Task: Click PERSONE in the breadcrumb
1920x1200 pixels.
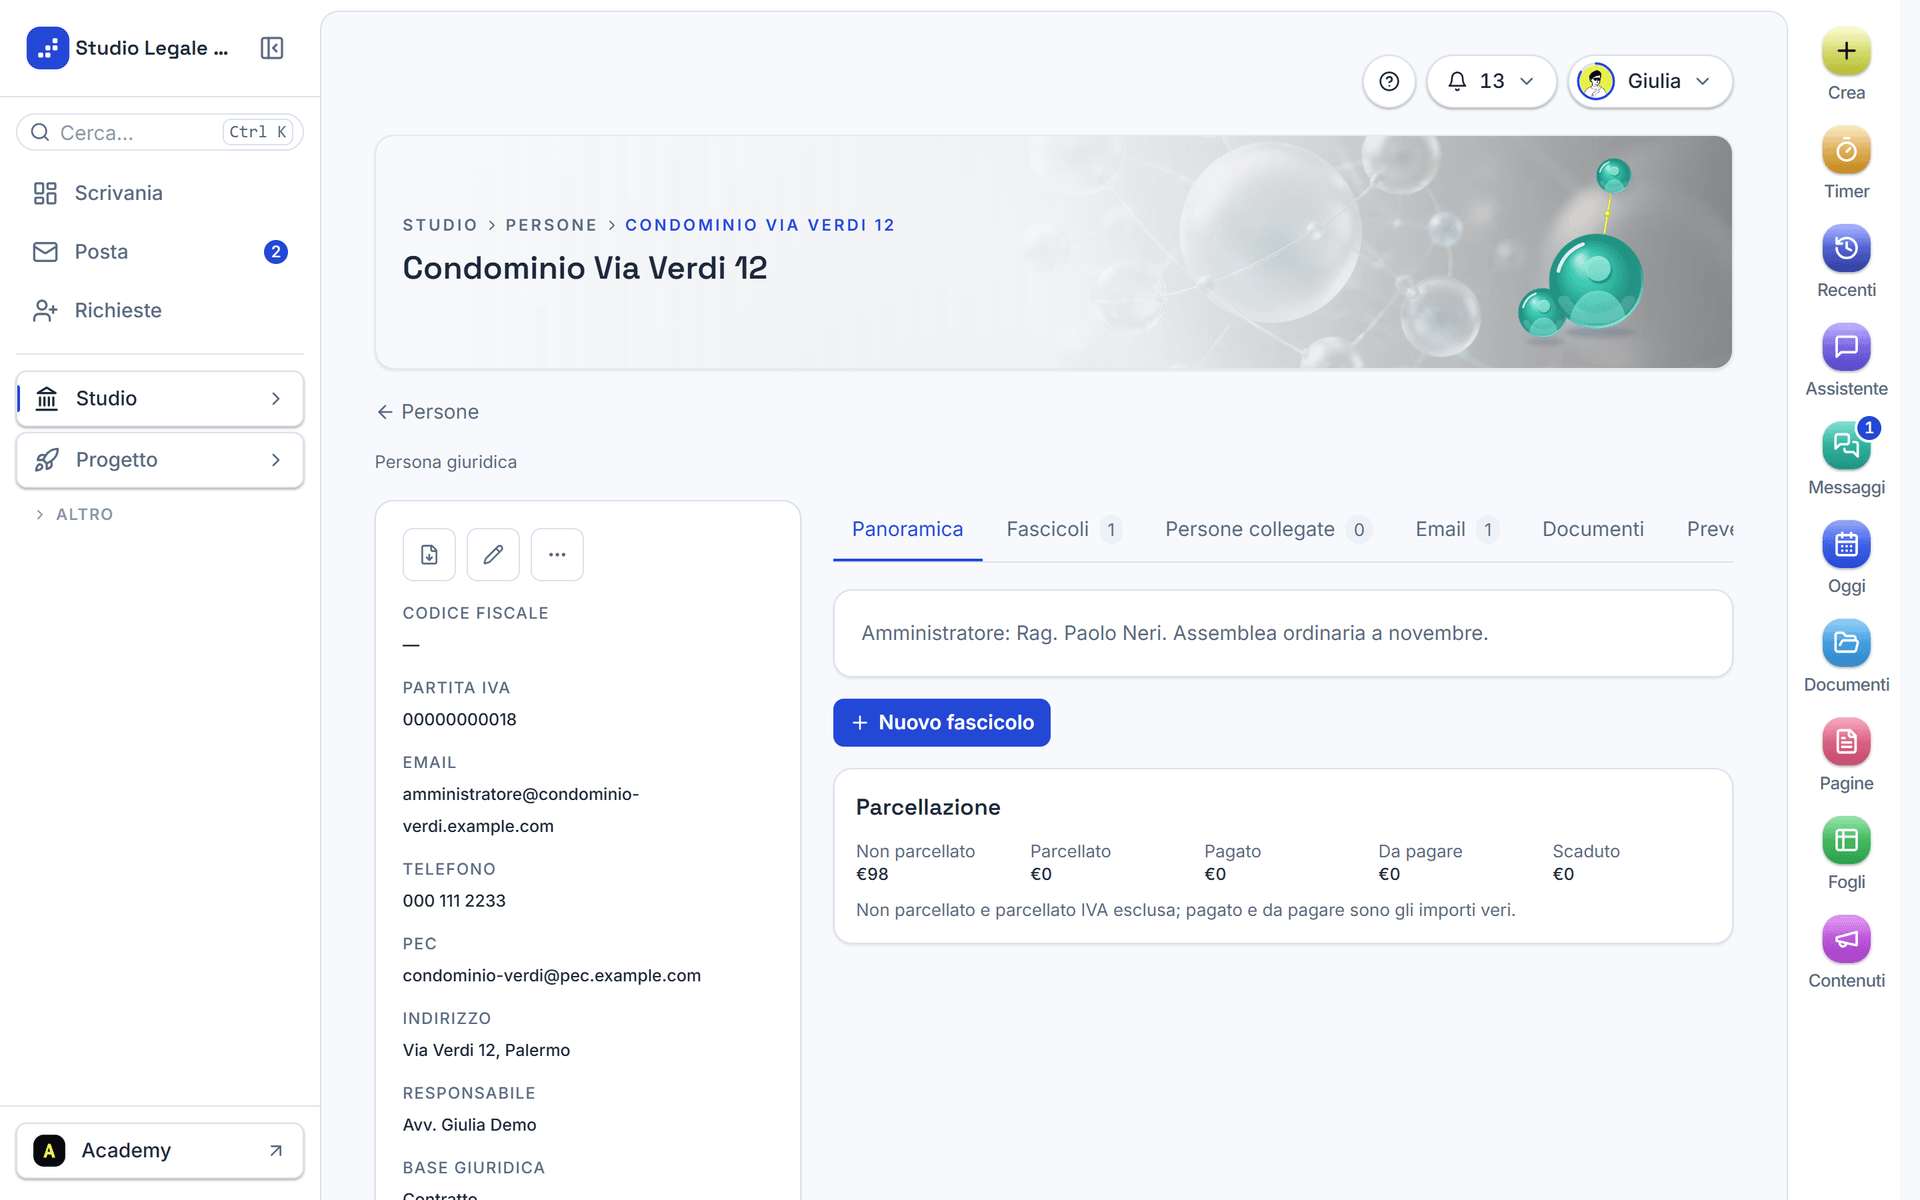Action: tap(551, 226)
